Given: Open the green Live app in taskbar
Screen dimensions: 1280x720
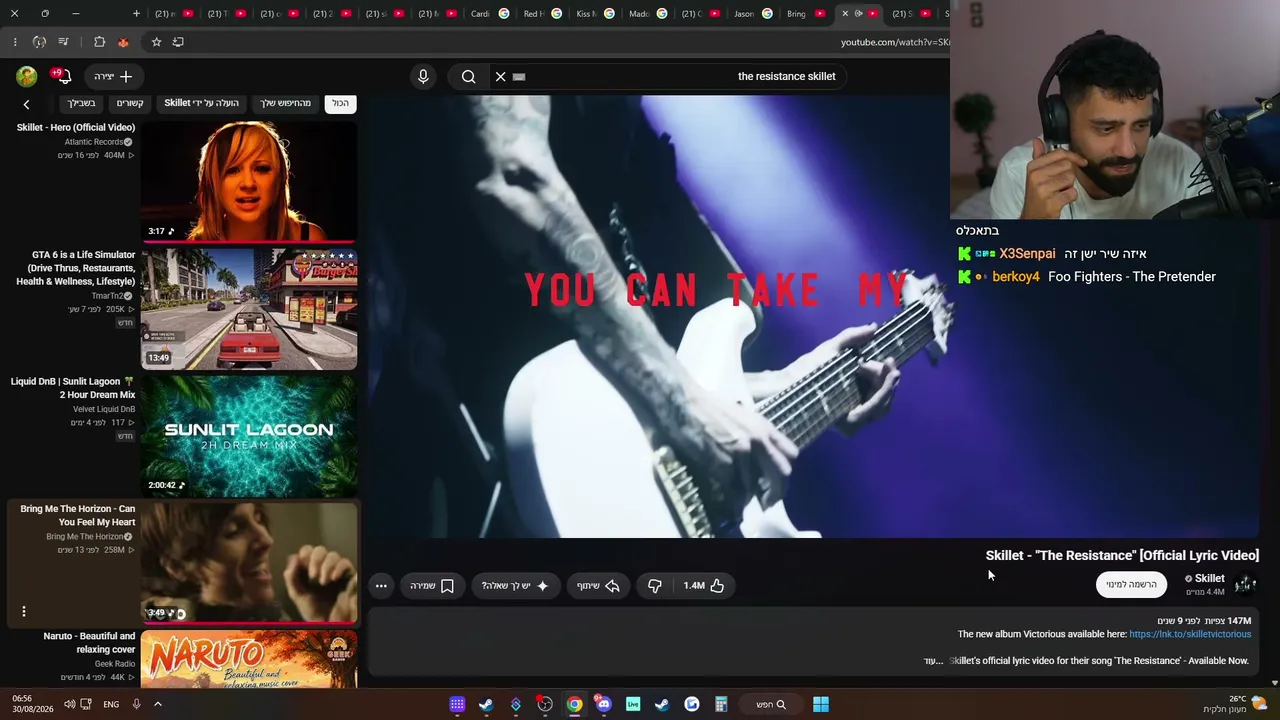Looking at the screenshot, I should click(x=633, y=704).
